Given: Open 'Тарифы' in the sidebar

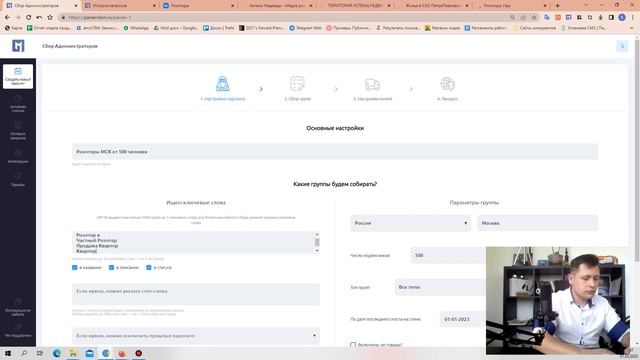Looking at the screenshot, I should coord(18,180).
